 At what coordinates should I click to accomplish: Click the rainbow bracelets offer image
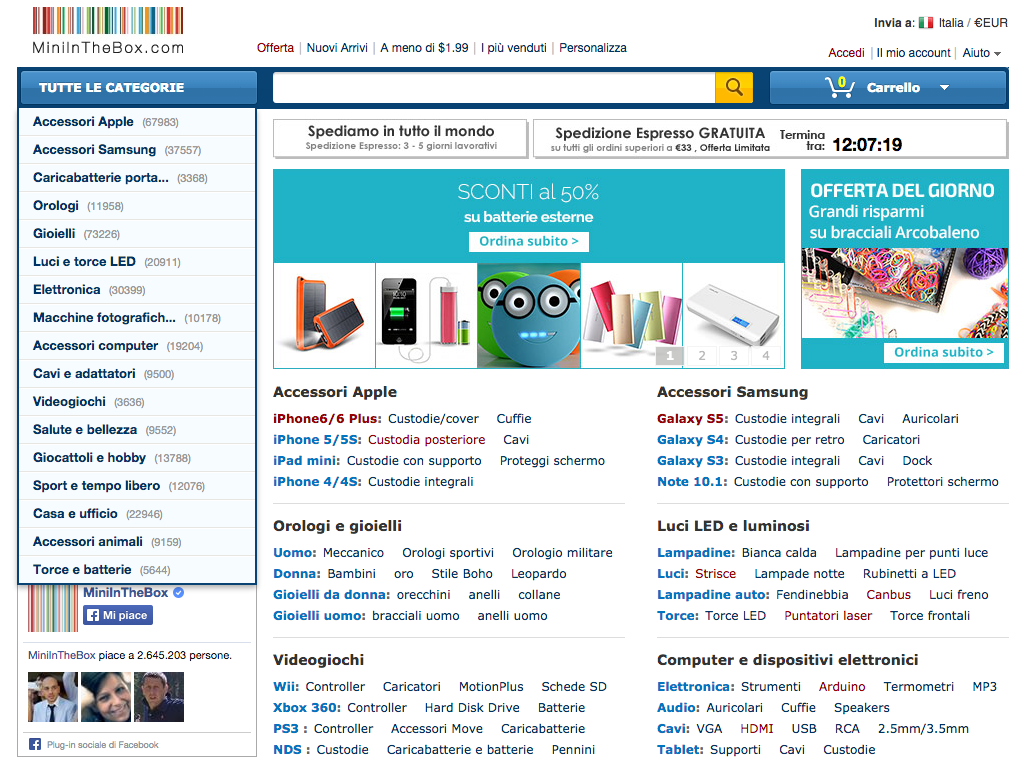pos(905,293)
